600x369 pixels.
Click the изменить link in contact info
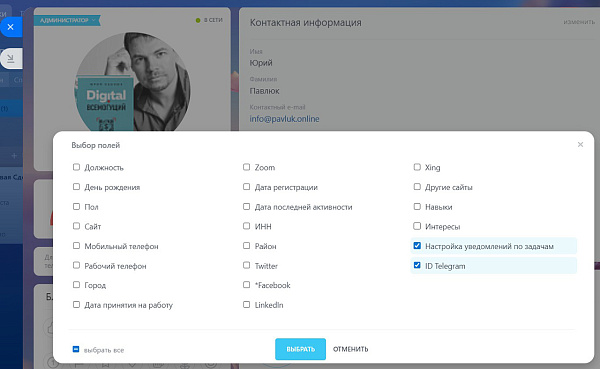(x=579, y=22)
